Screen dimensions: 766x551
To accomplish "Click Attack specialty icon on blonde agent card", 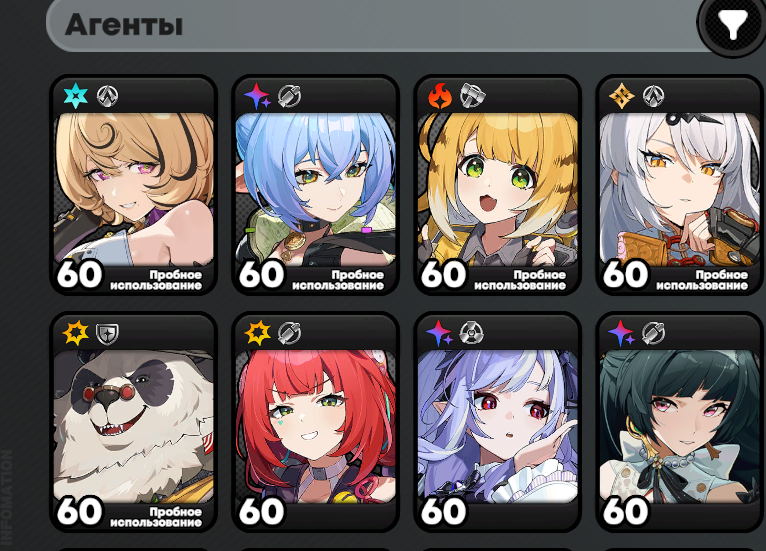I will 107,96.
